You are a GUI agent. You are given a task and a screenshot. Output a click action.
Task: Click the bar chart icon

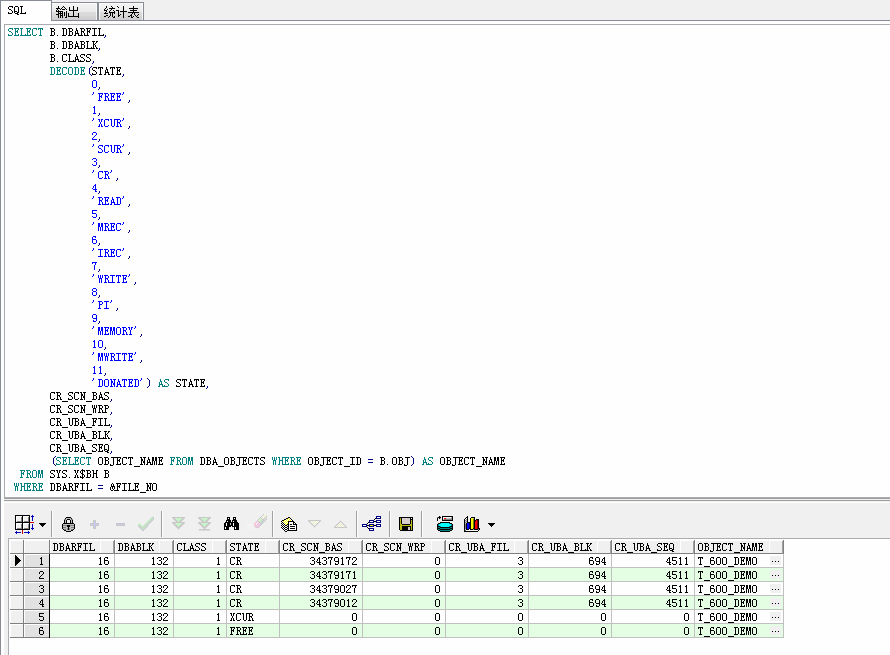472,524
